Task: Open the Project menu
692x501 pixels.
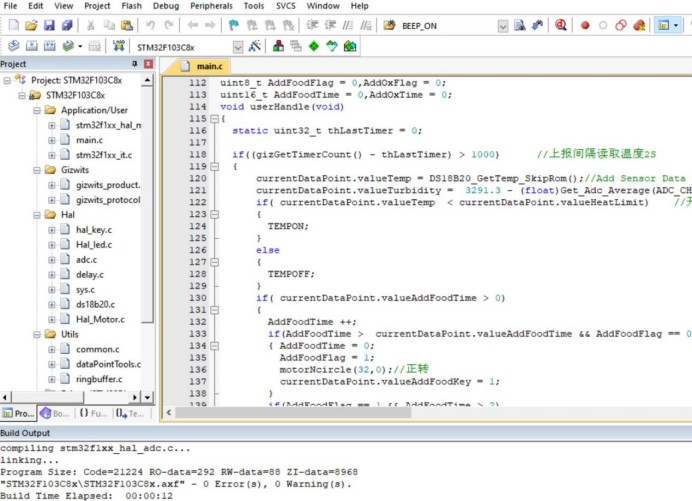Action: click(x=97, y=6)
